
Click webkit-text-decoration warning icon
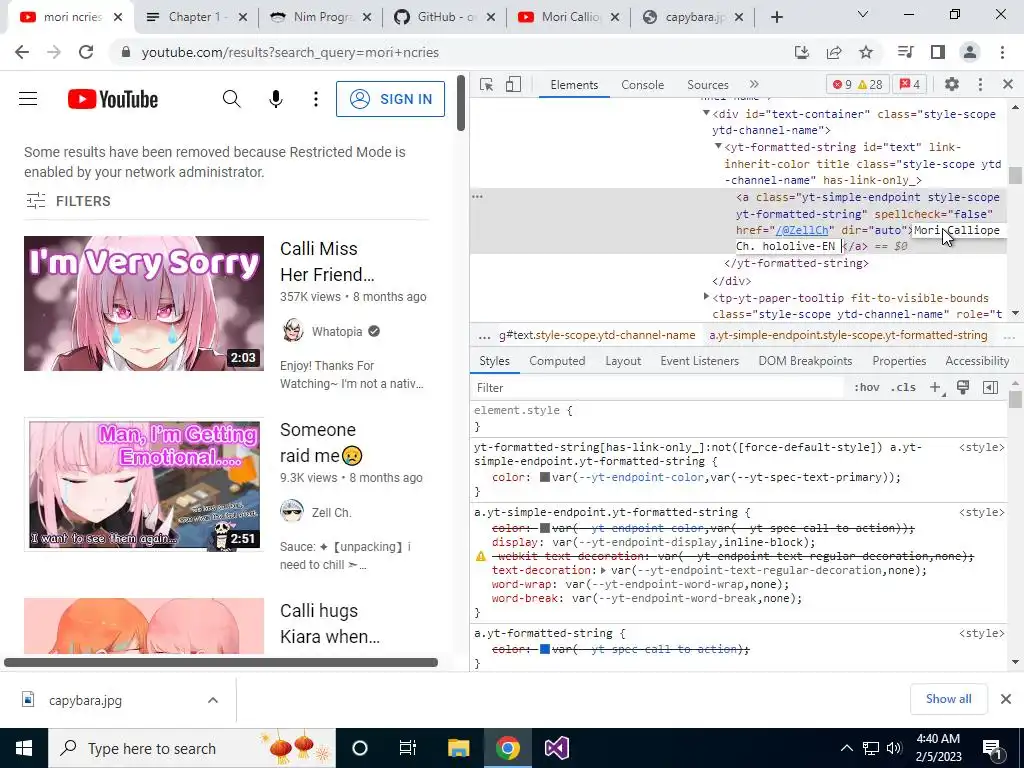click(481, 556)
